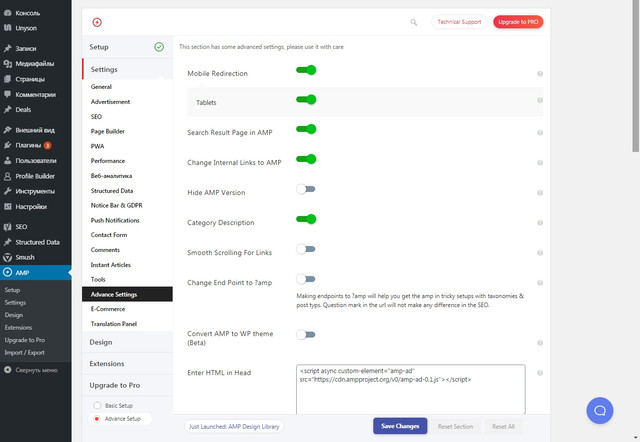Open Technical Support link

pyautogui.click(x=459, y=22)
